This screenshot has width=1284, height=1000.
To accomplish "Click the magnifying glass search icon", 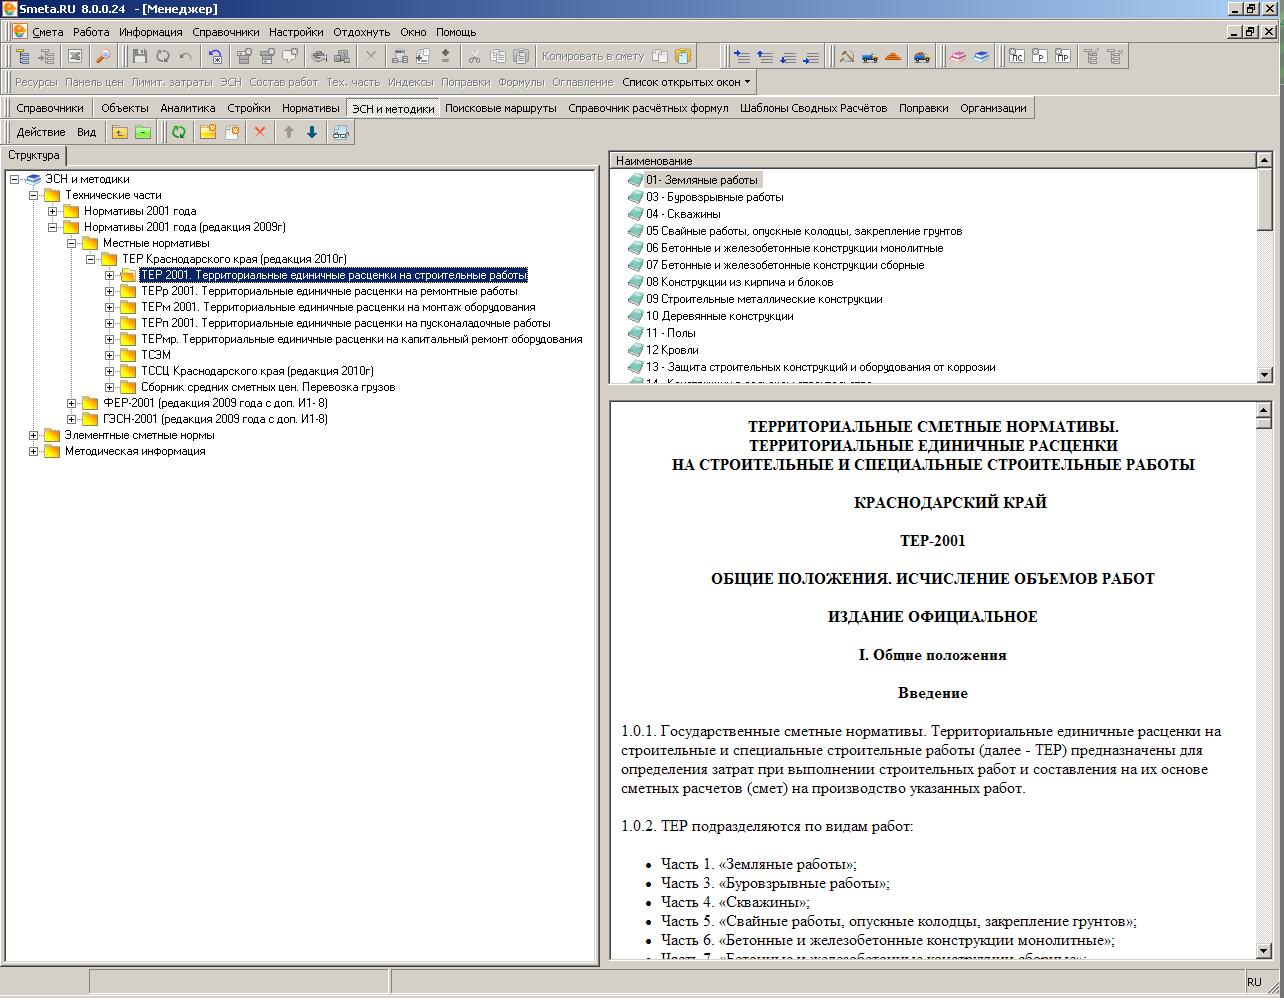I will pos(103,57).
